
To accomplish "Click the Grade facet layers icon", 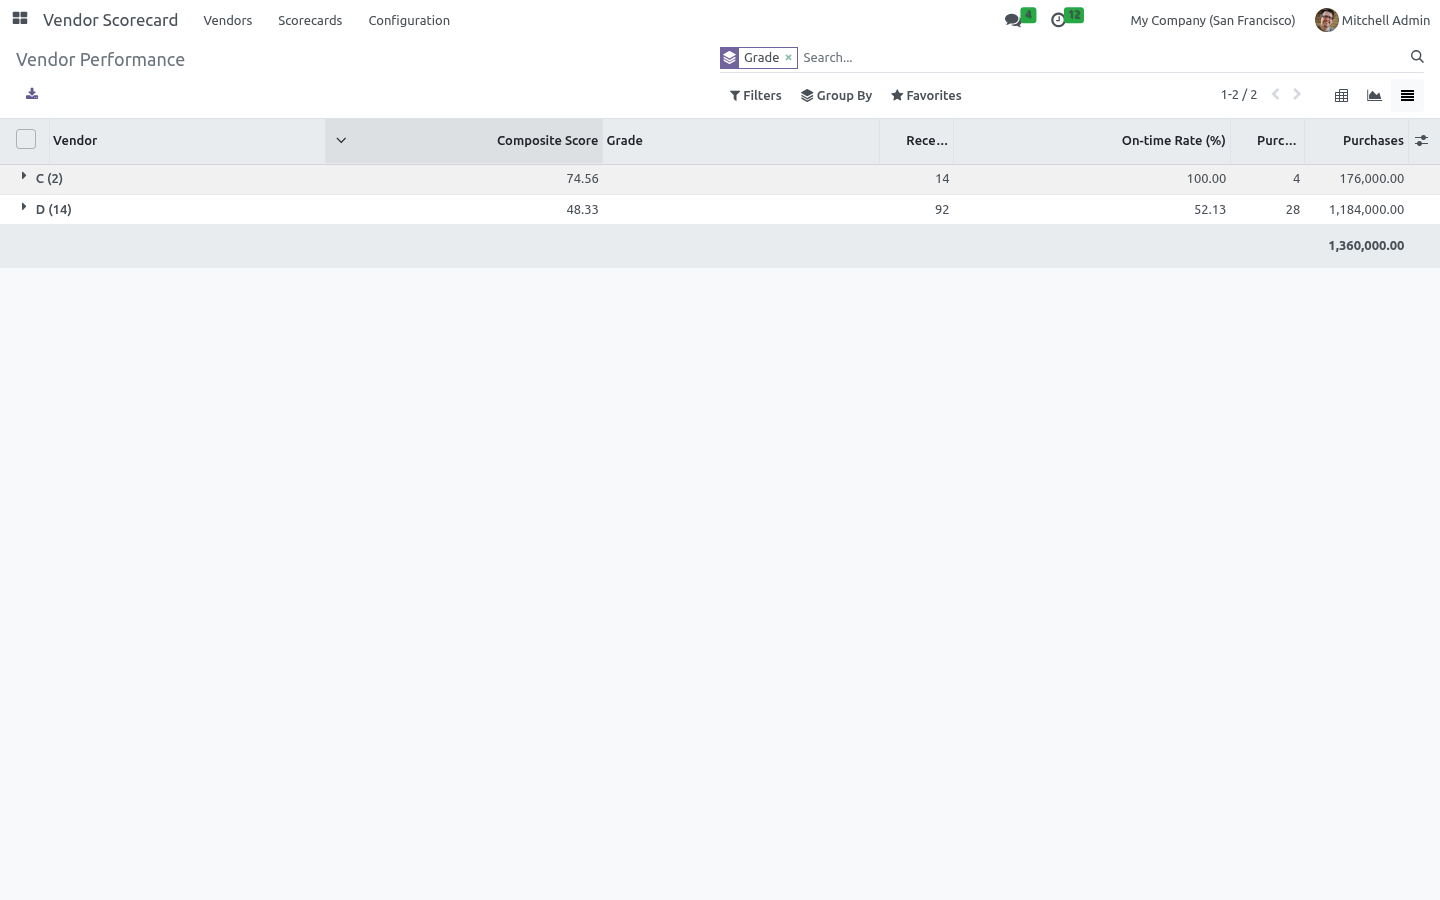I will coord(730,58).
